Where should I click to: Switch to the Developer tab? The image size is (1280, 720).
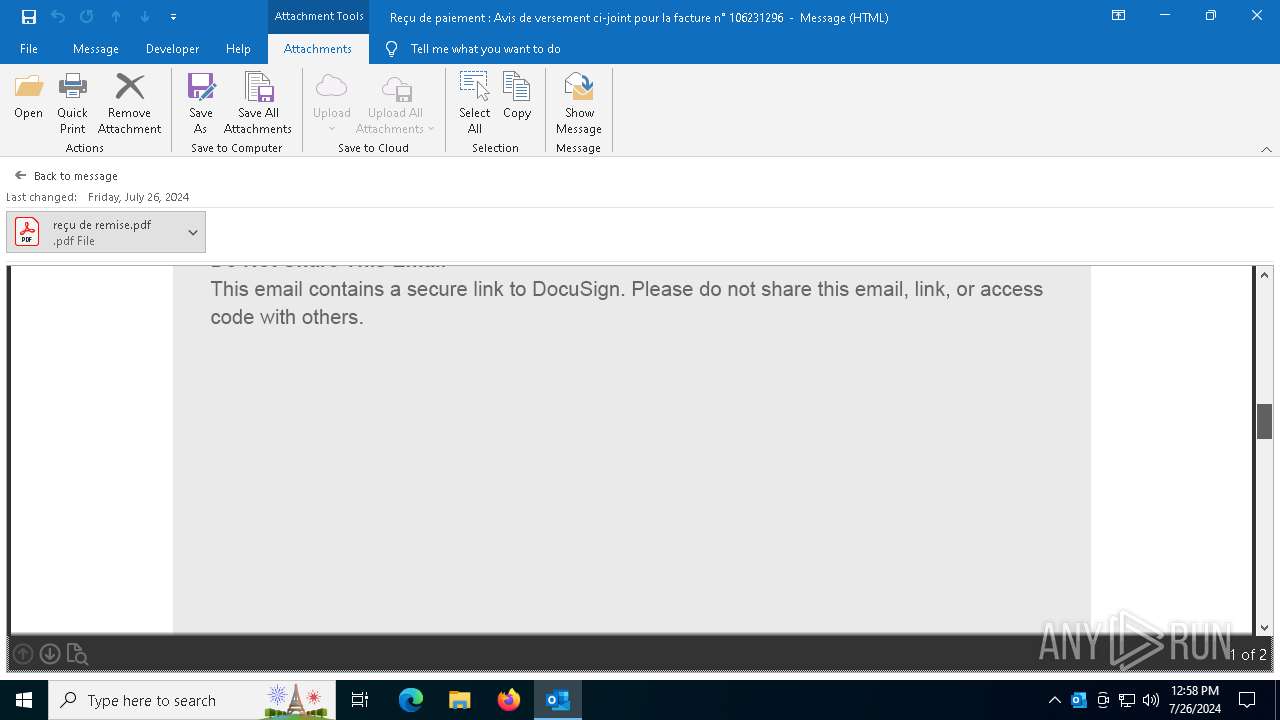tap(172, 49)
